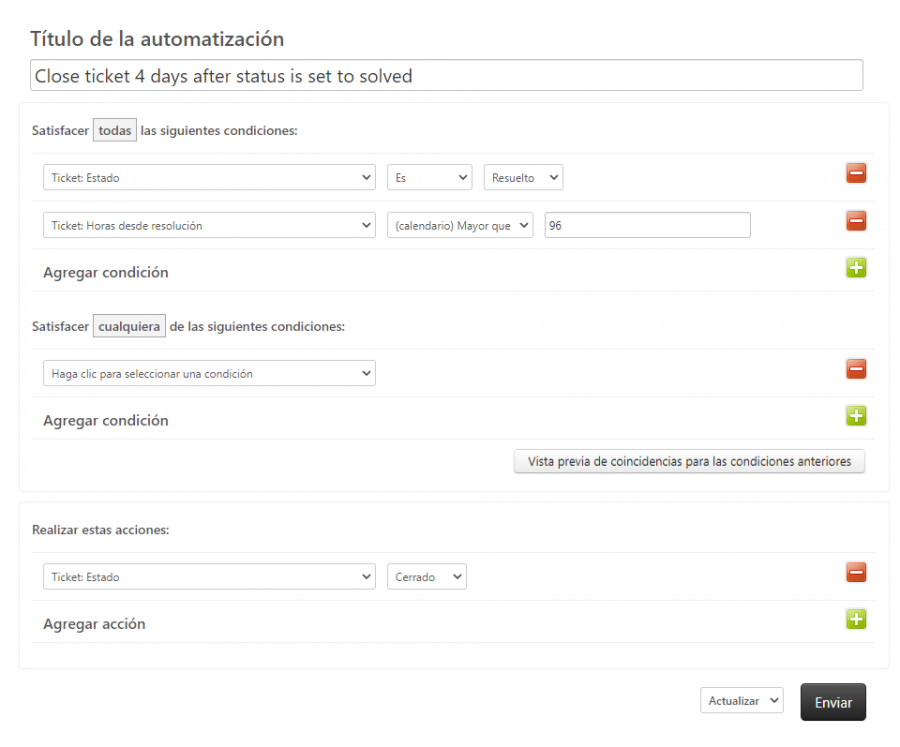Delete the empty 'cualquiera' condition row
The height and width of the screenshot is (747, 900).
(856, 370)
